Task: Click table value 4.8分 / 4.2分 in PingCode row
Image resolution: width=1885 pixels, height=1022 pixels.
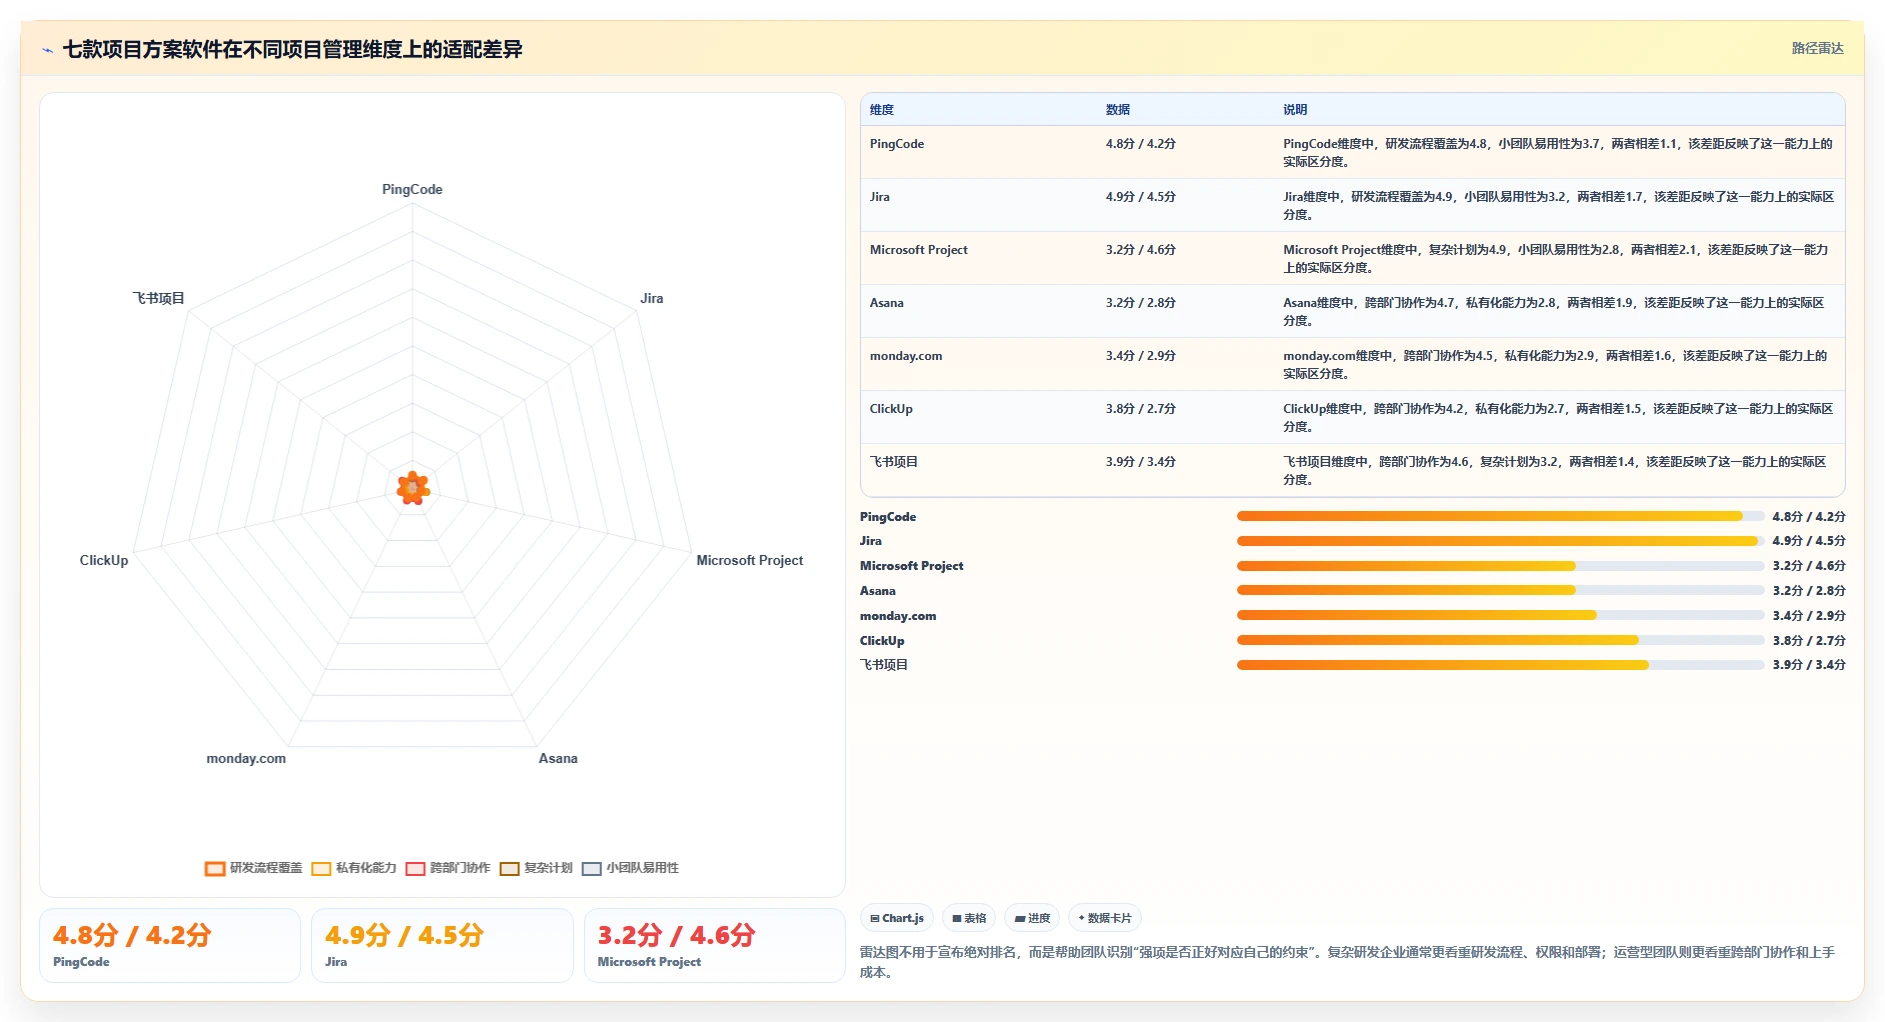Action: coord(1141,144)
